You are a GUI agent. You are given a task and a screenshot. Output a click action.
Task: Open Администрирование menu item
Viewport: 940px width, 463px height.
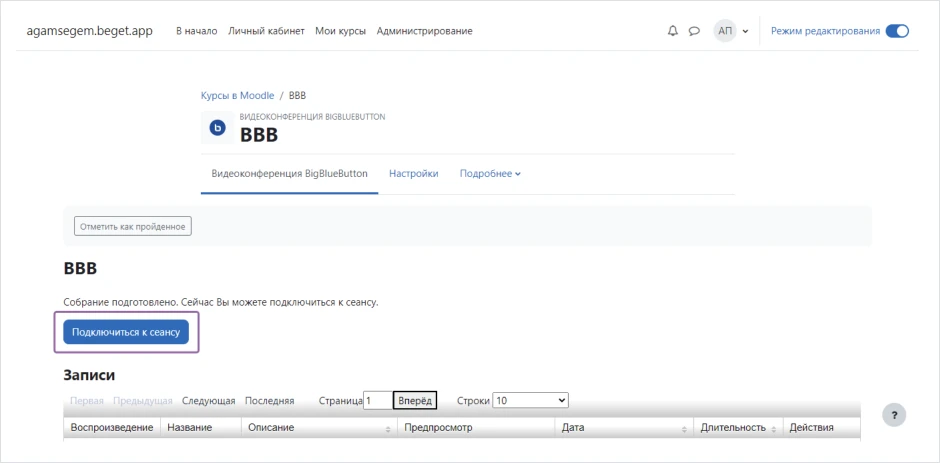pyautogui.click(x=424, y=31)
